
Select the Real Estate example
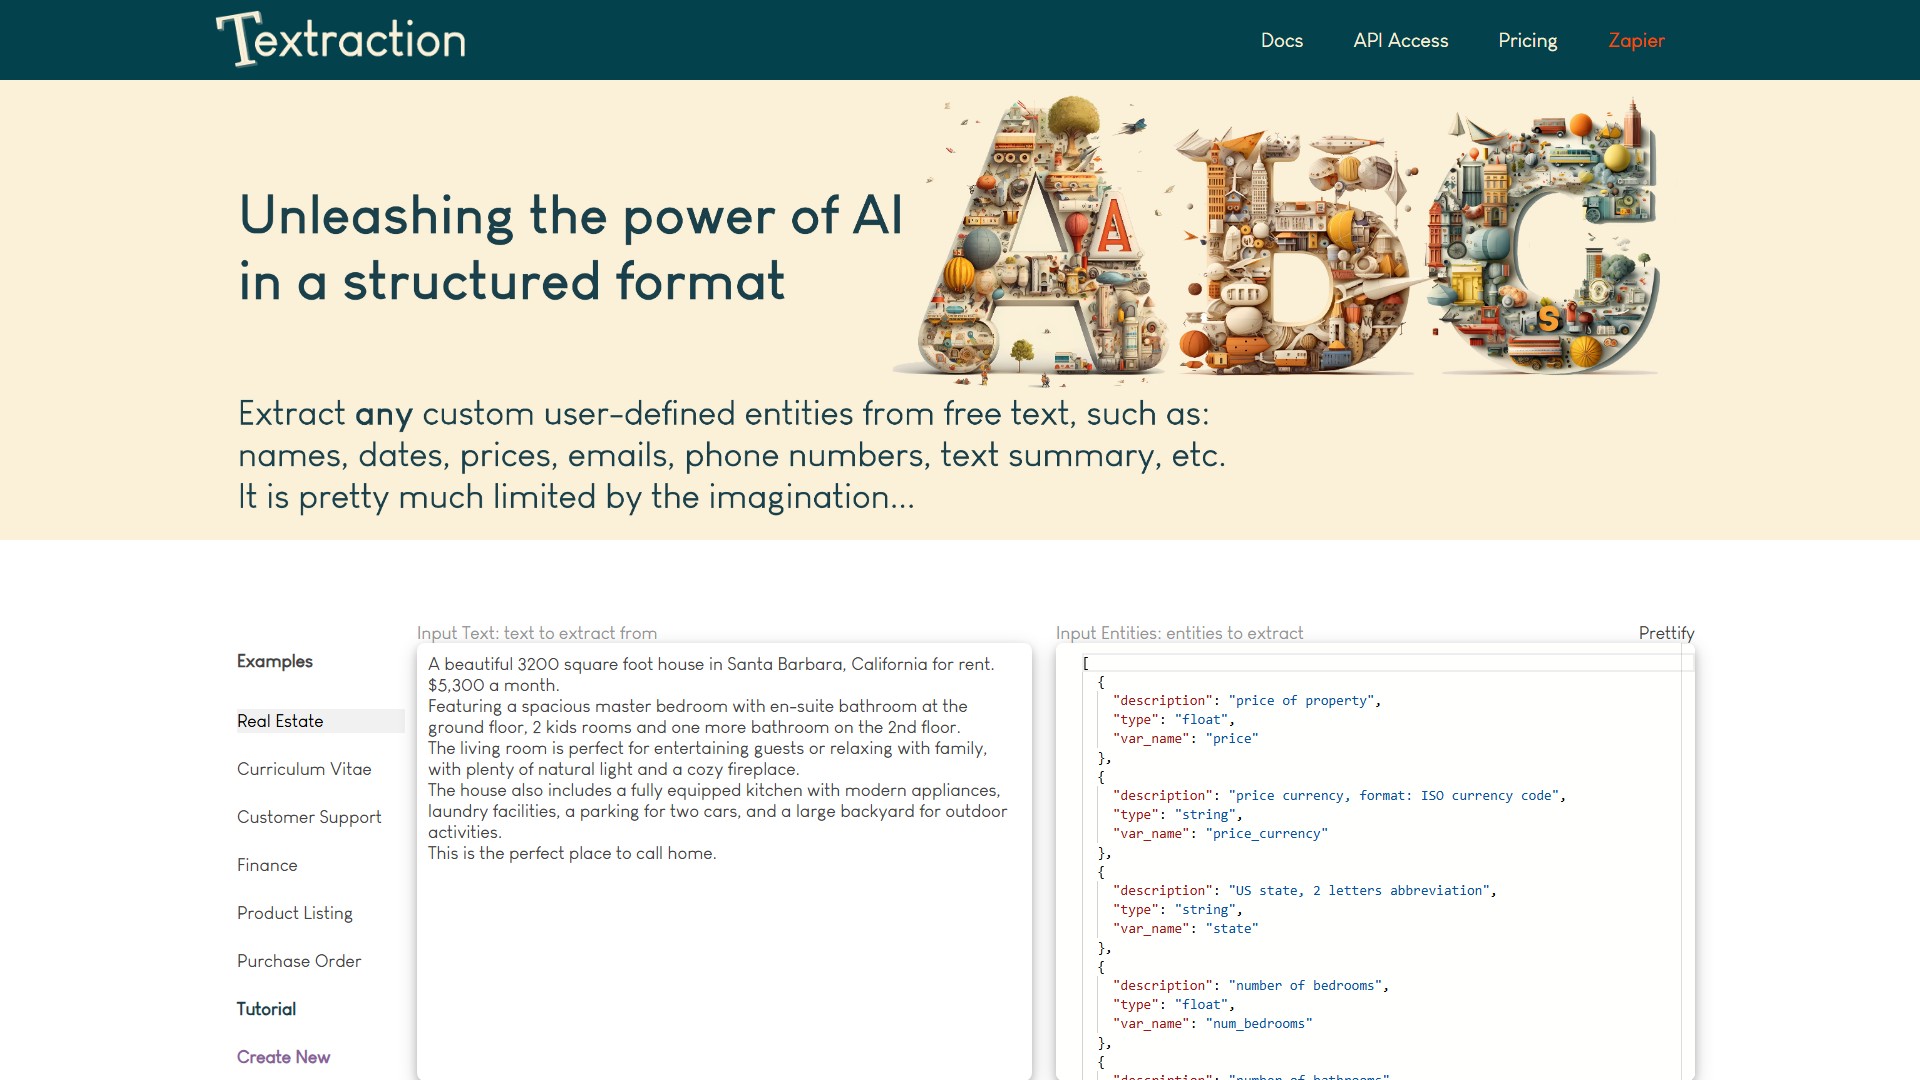click(x=279, y=721)
